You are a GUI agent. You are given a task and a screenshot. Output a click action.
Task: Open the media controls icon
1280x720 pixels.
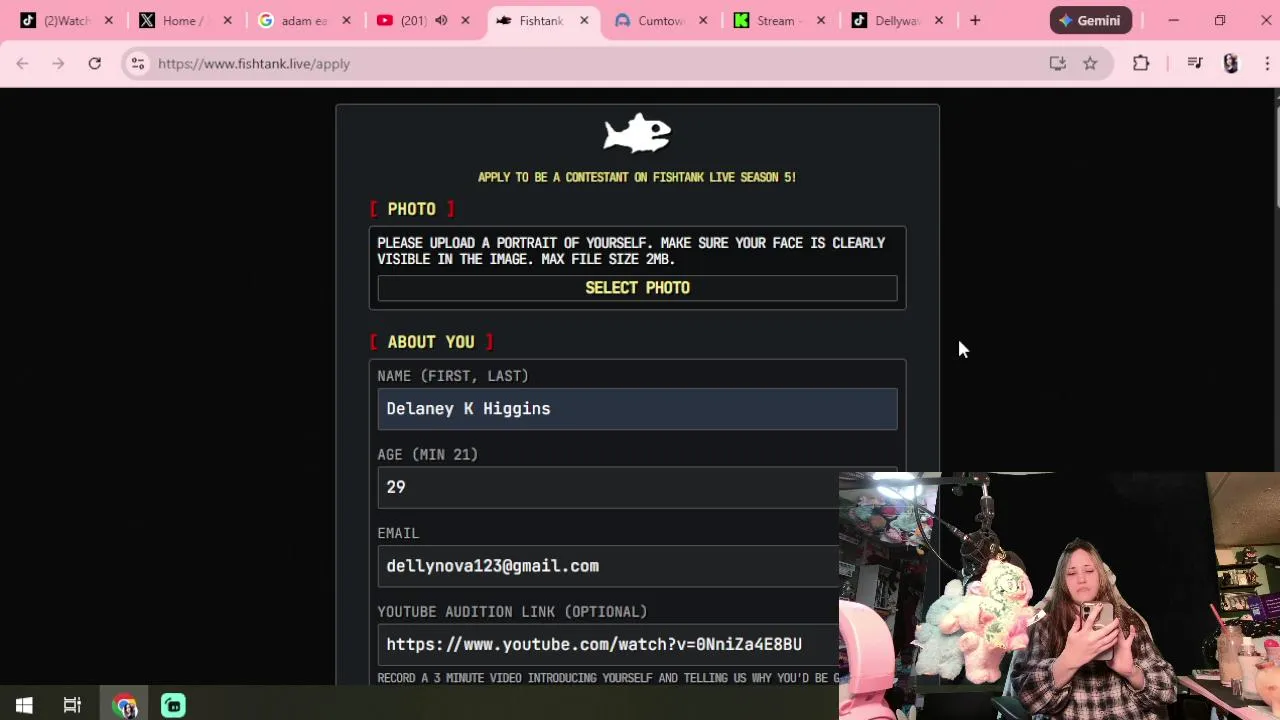coord(1194,63)
